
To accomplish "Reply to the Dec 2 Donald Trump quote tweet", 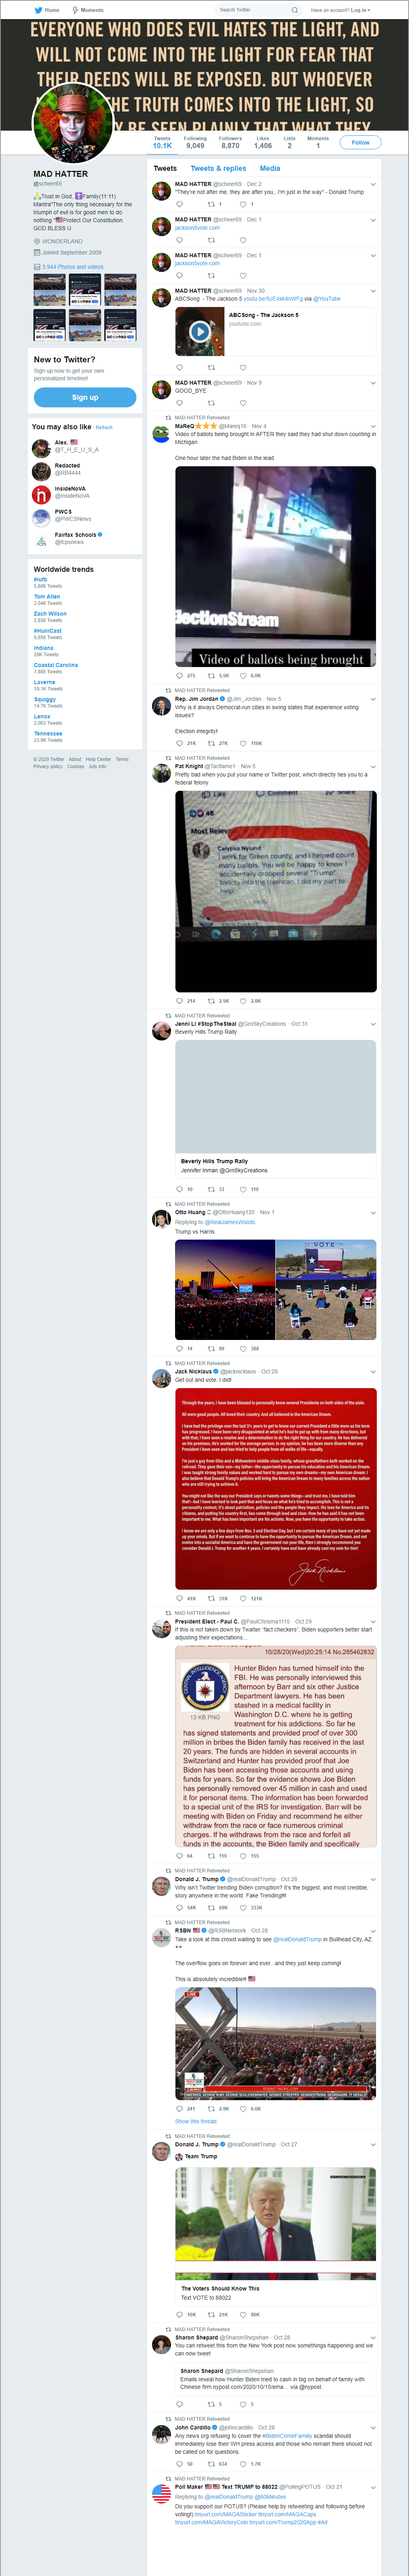I will [180, 204].
